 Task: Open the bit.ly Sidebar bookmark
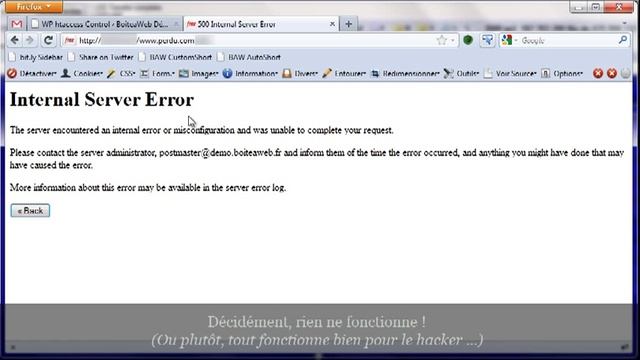36,57
